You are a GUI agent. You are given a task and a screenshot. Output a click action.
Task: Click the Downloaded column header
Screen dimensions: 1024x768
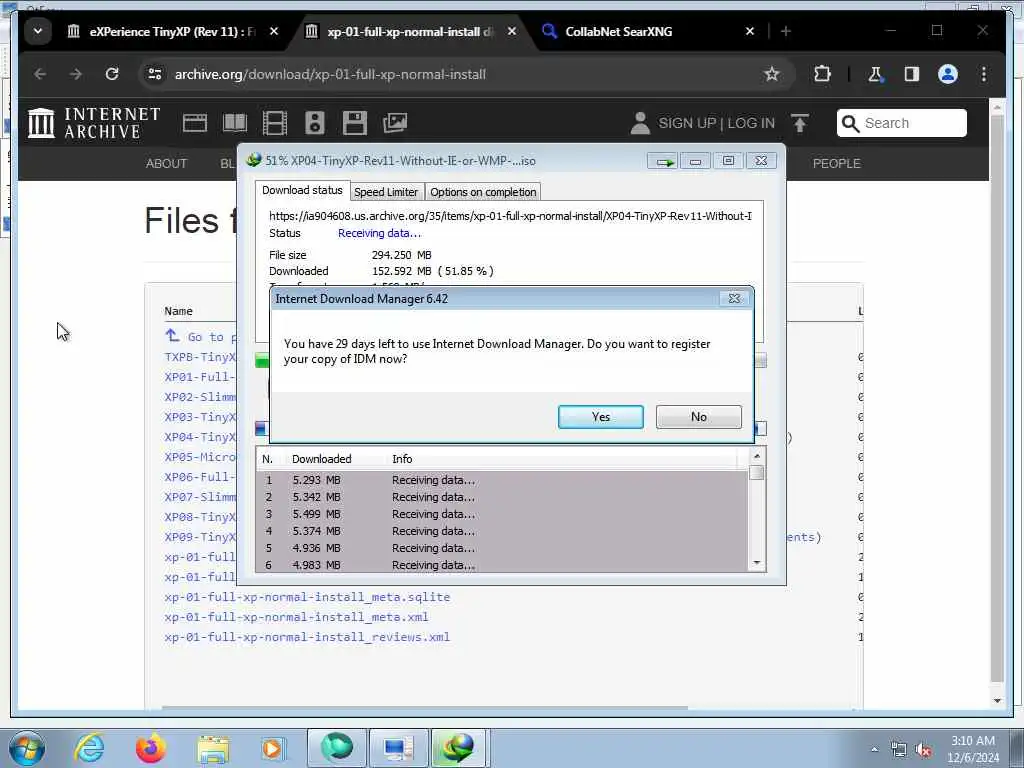pos(321,459)
